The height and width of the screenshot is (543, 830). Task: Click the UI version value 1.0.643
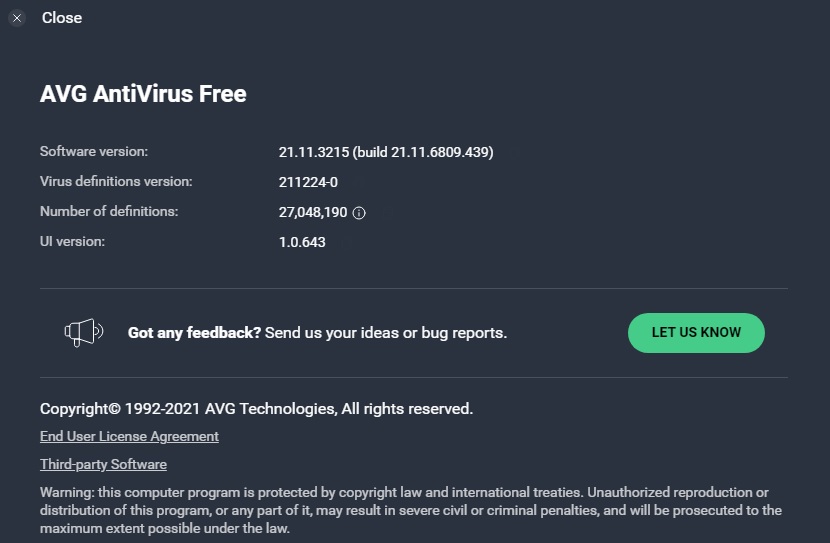click(x=302, y=242)
